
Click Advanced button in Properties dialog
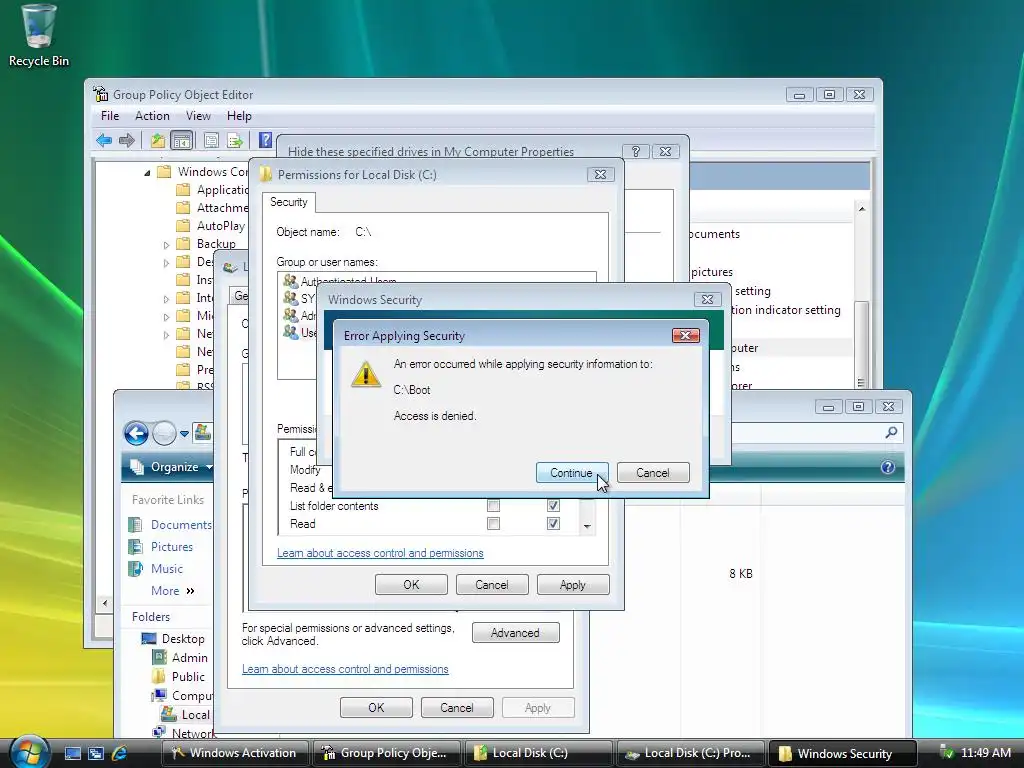pos(515,633)
